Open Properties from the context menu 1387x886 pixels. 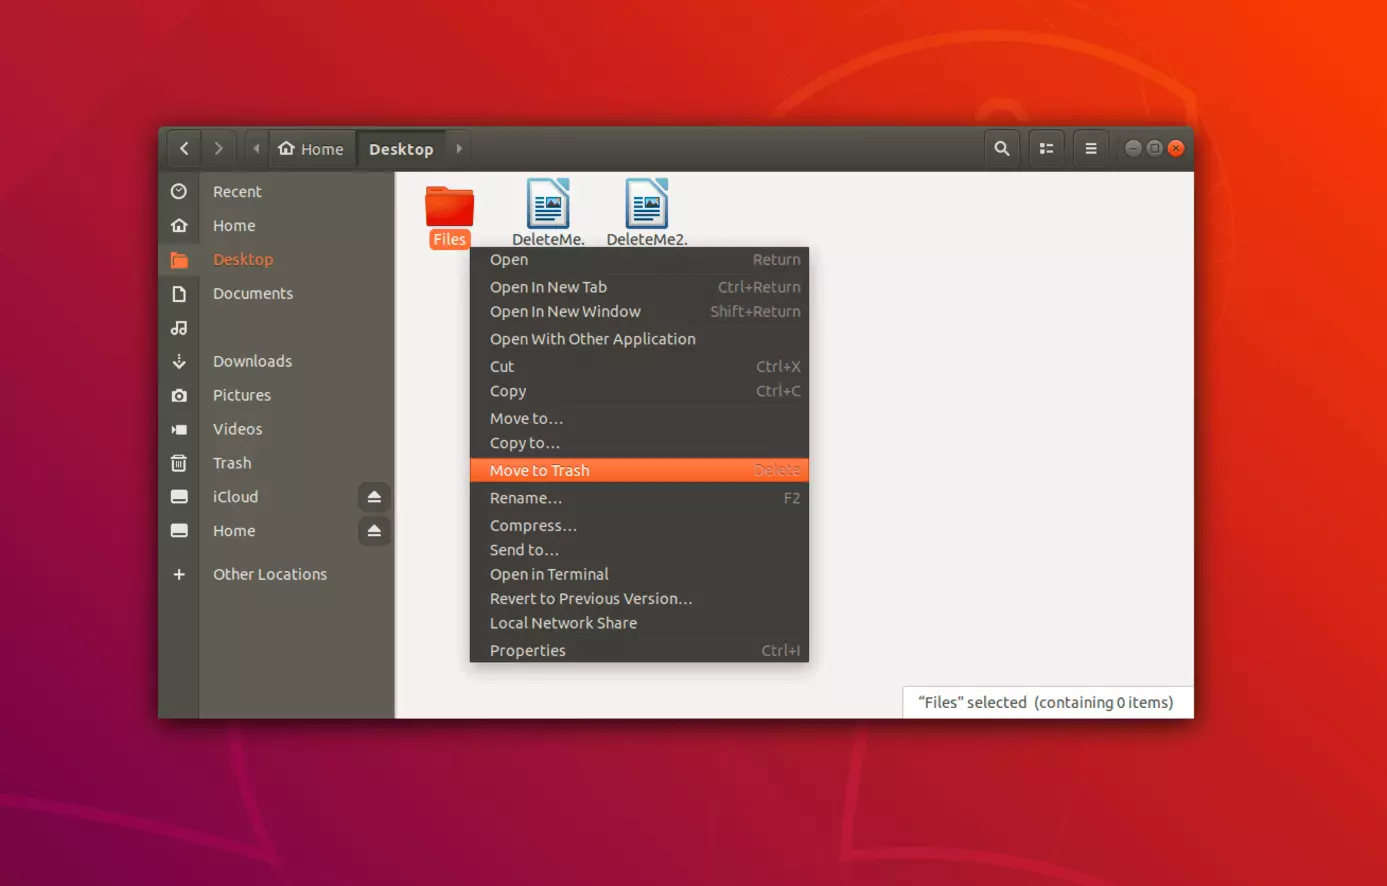pyautogui.click(x=528, y=651)
